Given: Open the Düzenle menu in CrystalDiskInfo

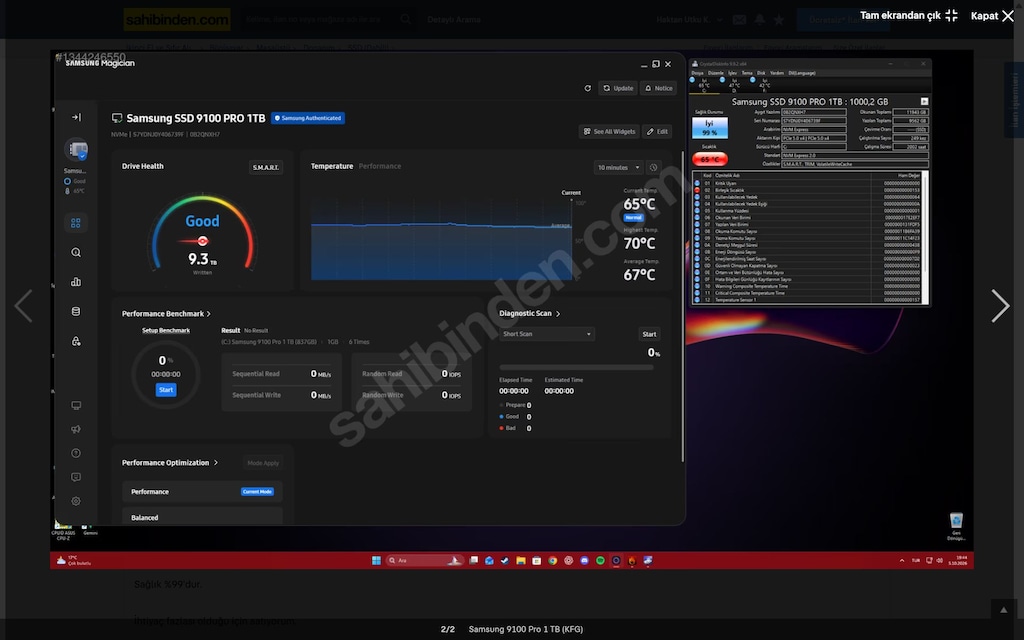Looking at the screenshot, I should [x=716, y=73].
